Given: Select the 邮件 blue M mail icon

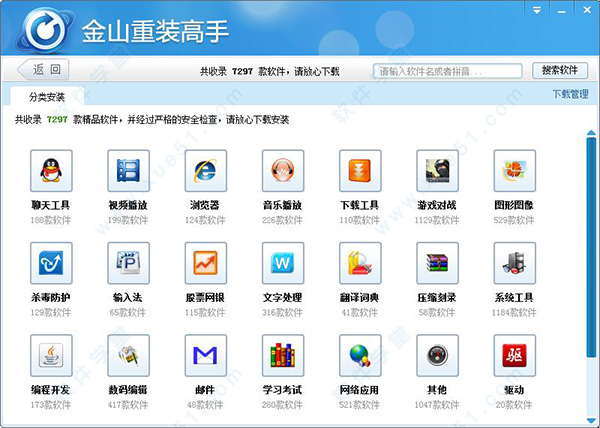Looking at the screenshot, I should (x=206, y=356).
